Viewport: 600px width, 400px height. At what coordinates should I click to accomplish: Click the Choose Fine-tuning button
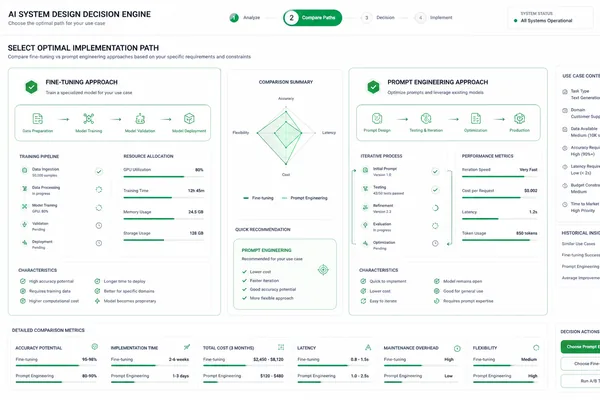tap(580, 364)
